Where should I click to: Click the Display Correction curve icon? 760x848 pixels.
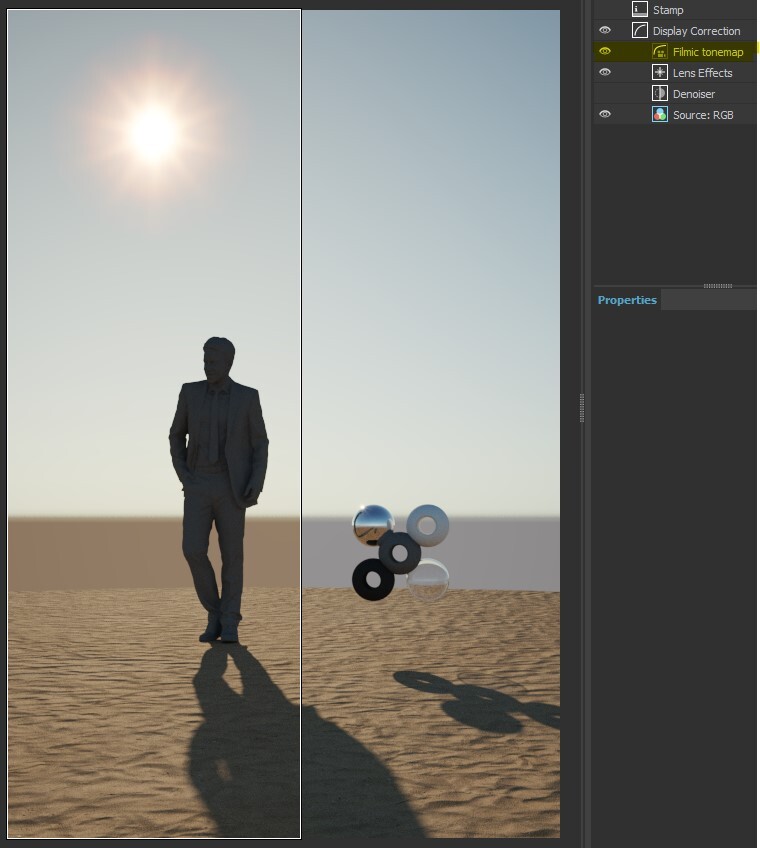pos(640,30)
